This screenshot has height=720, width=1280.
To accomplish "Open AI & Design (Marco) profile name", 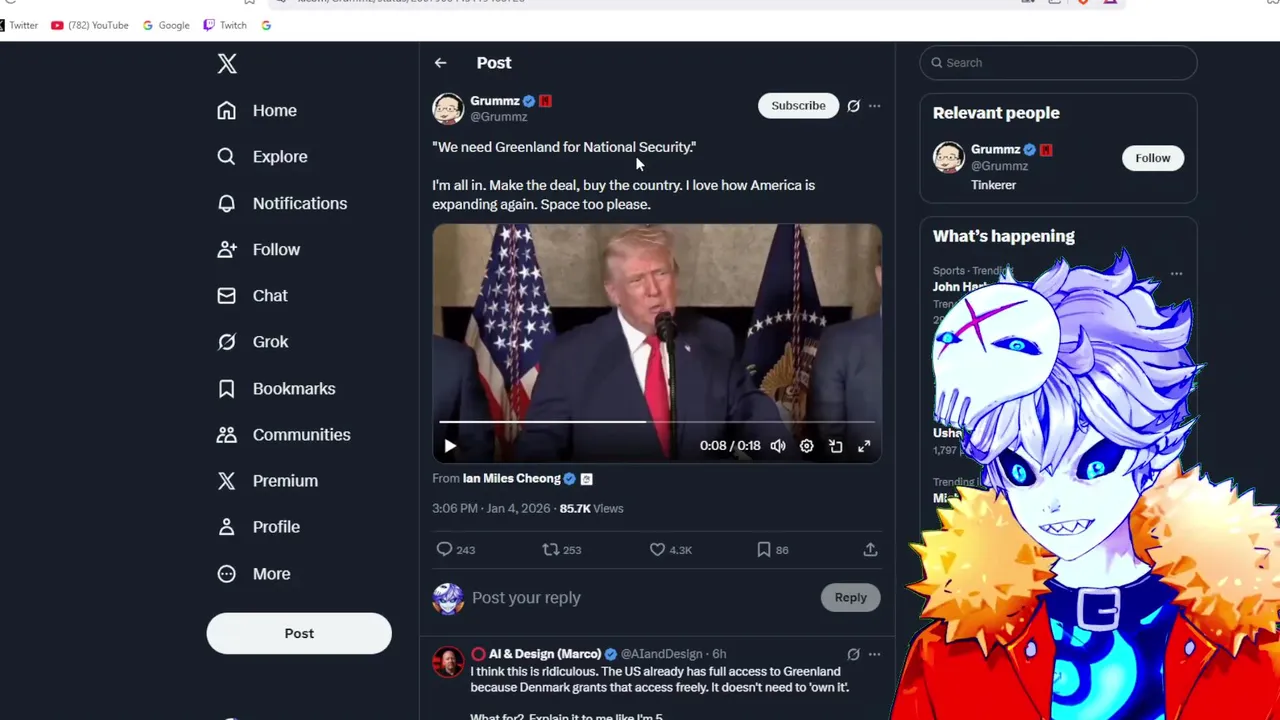I will [545, 654].
